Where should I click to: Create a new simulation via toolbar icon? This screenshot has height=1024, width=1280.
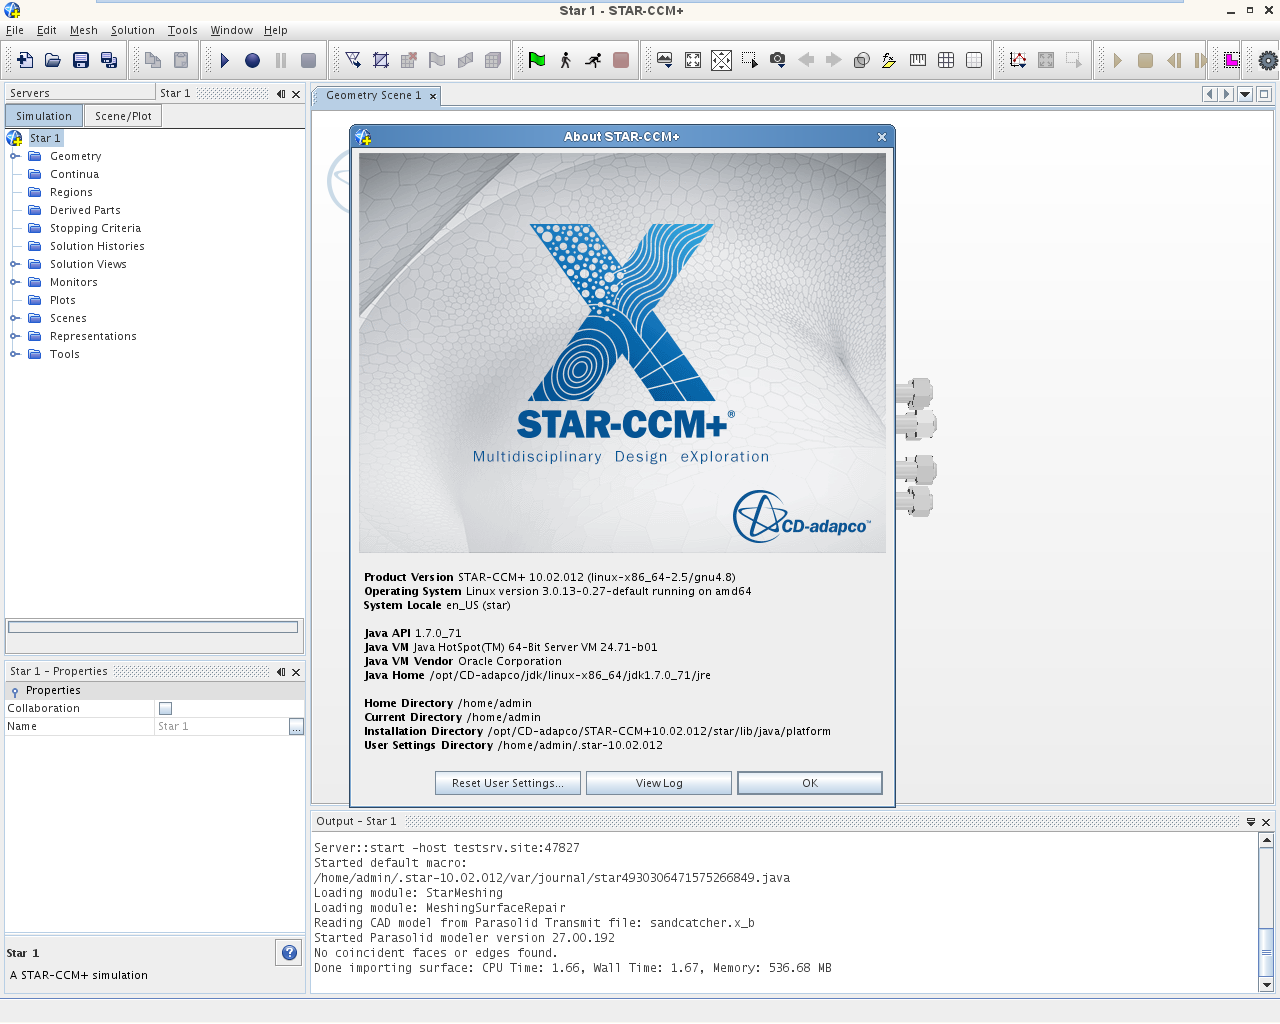(x=25, y=60)
